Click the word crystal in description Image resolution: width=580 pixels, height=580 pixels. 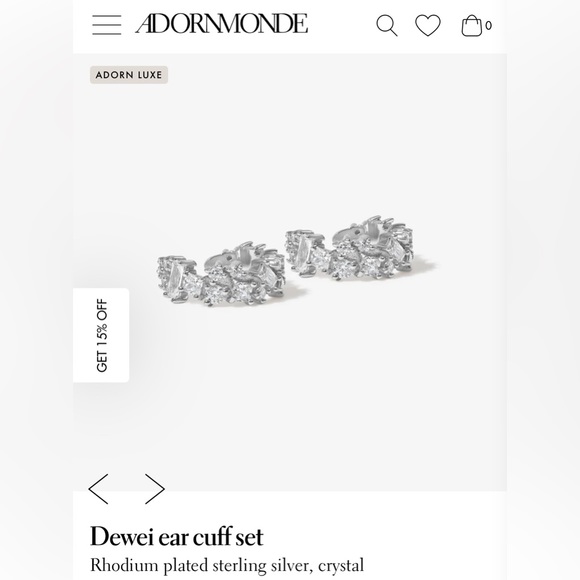(341, 566)
